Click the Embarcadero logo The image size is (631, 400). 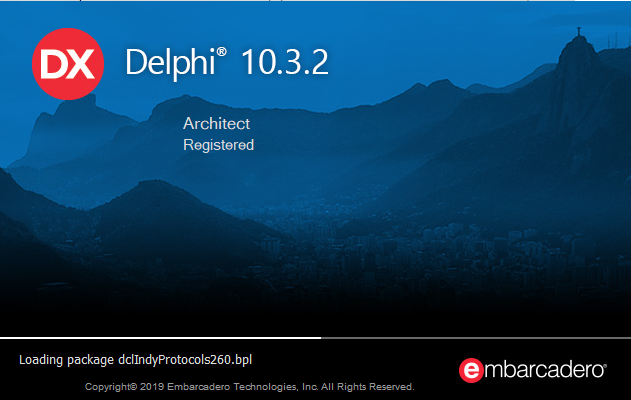(532, 370)
